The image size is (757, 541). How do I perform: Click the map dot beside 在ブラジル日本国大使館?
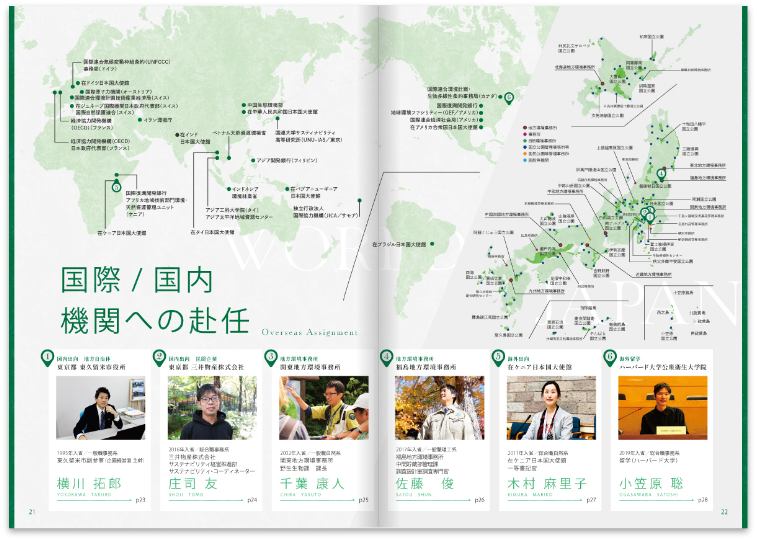(432, 244)
